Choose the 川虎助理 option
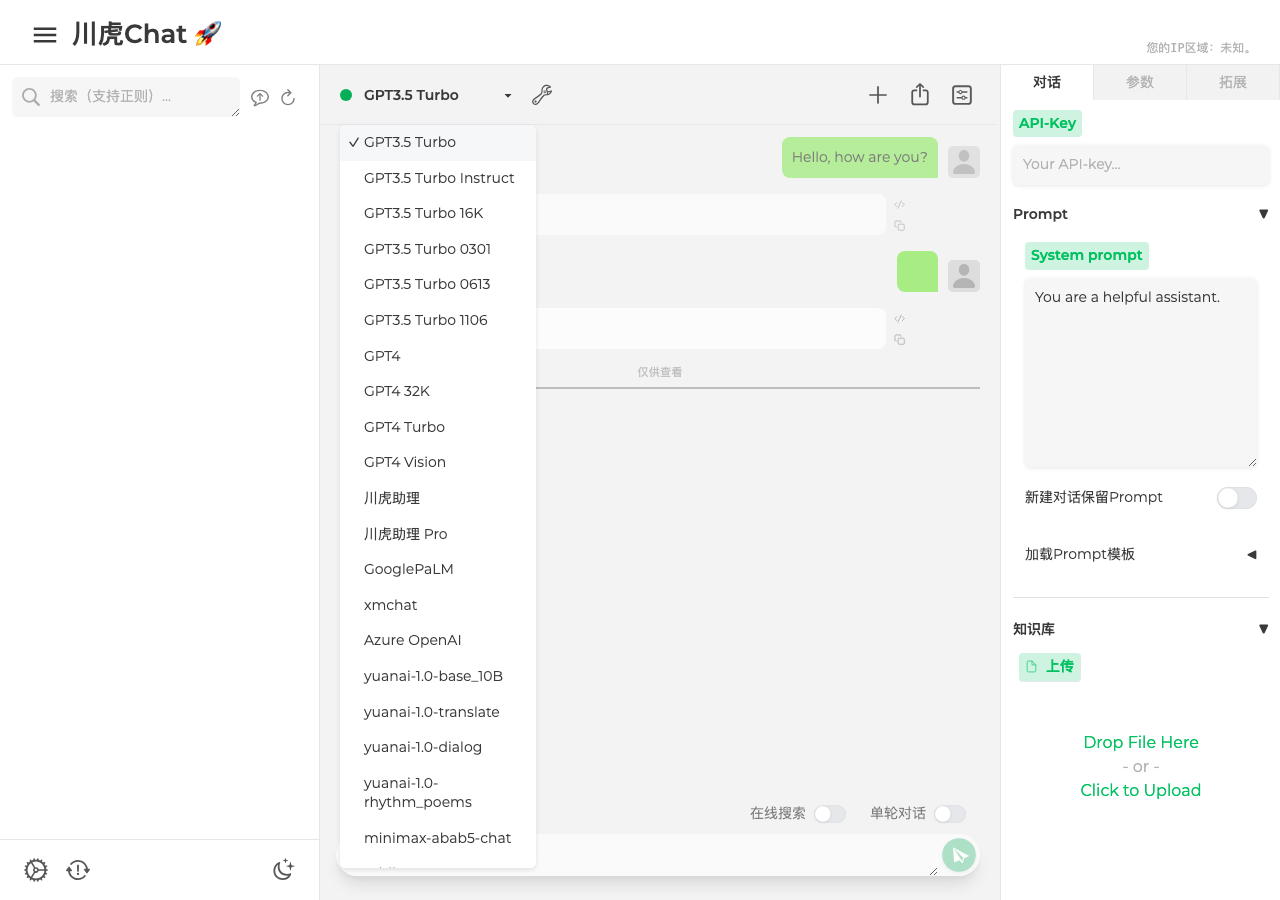Image resolution: width=1280 pixels, height=900 pixels. pyautogui.click(x=438, y=498)
